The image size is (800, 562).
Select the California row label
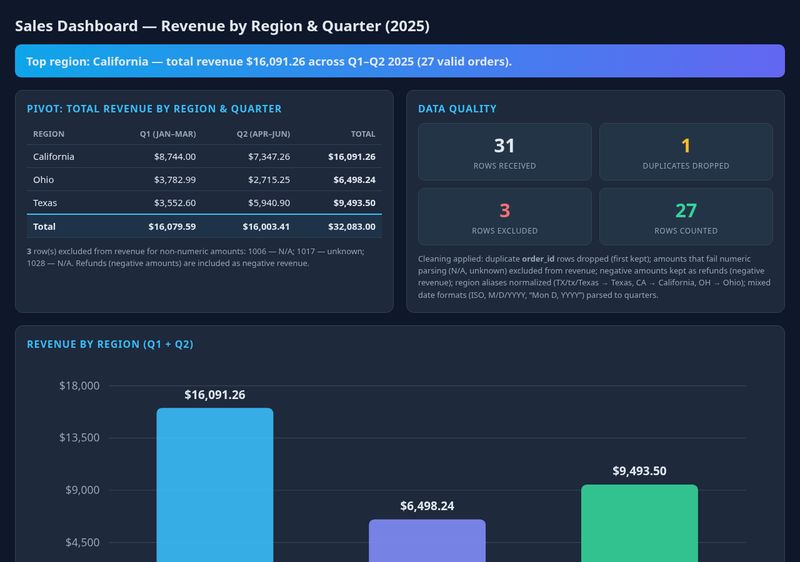(54, 157)
